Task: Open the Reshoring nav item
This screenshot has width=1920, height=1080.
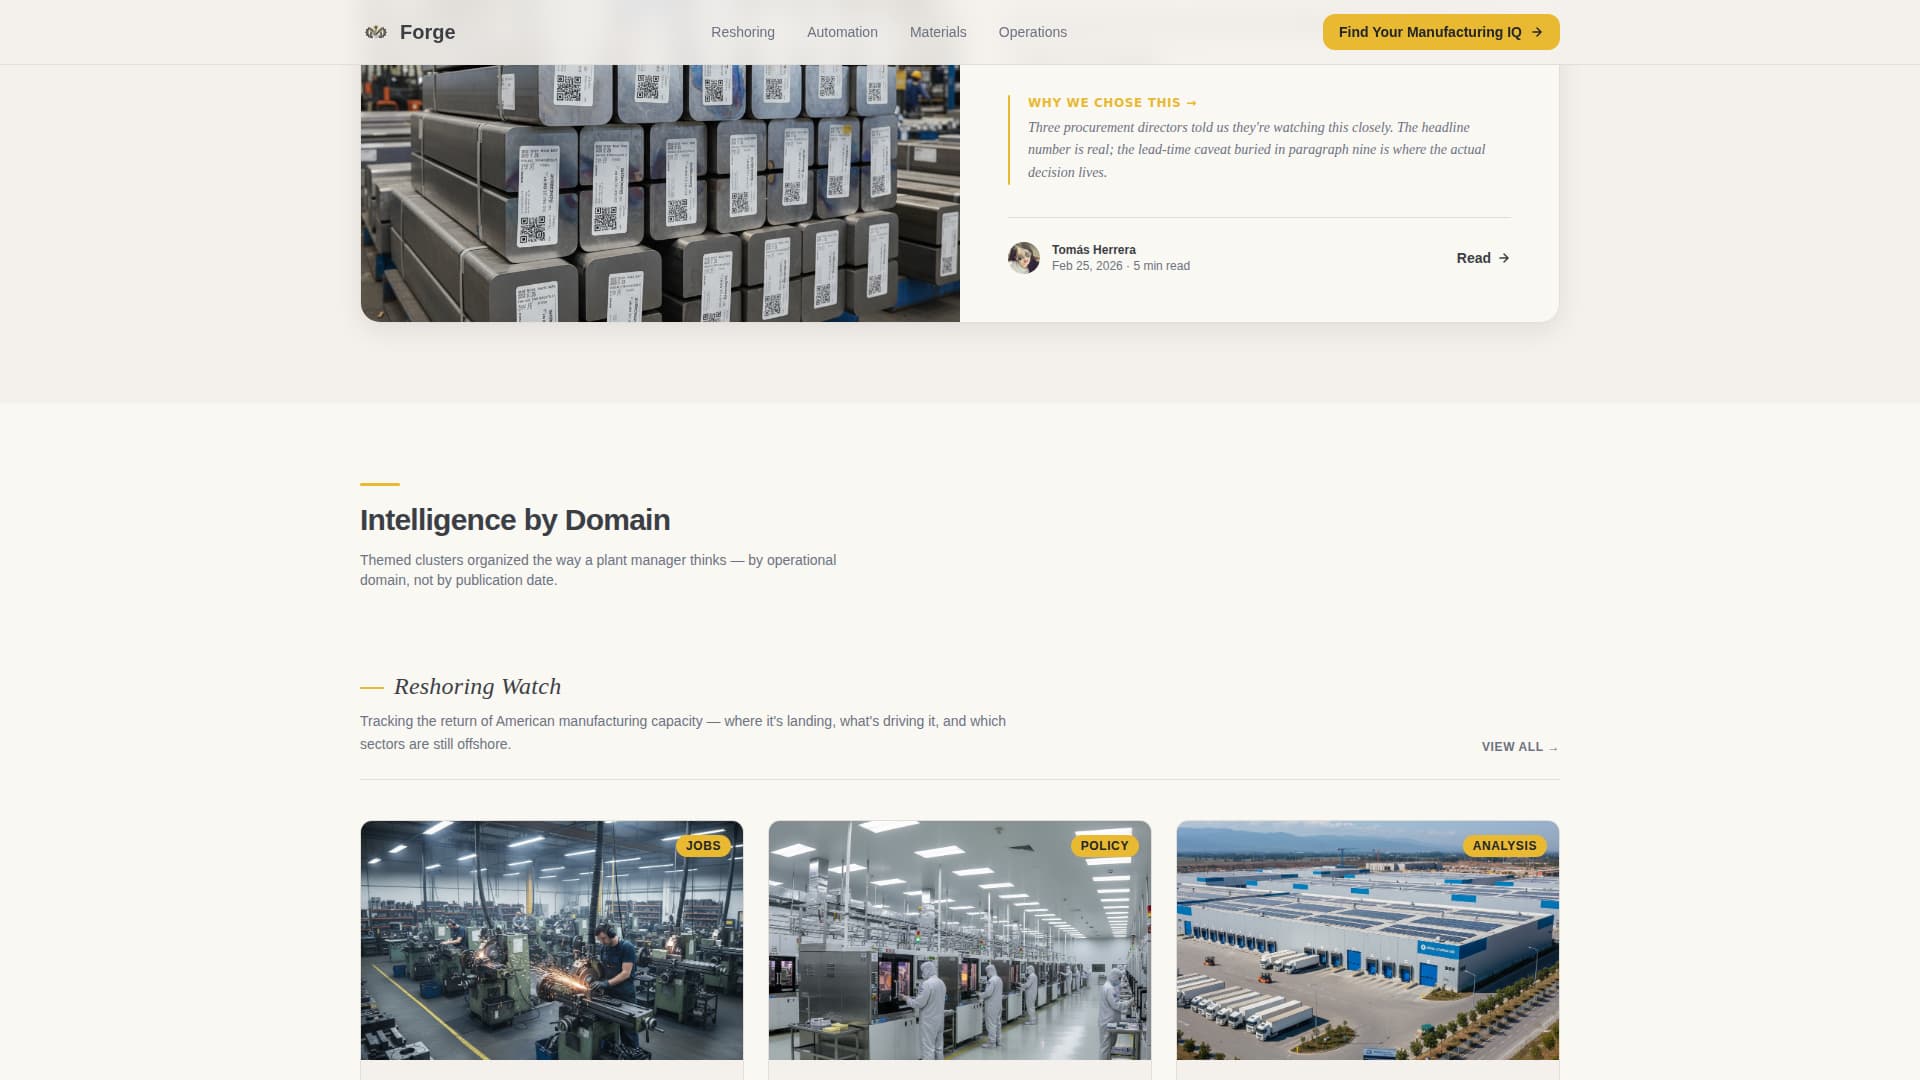Action: pyautogui.click(x=742, y=32)
